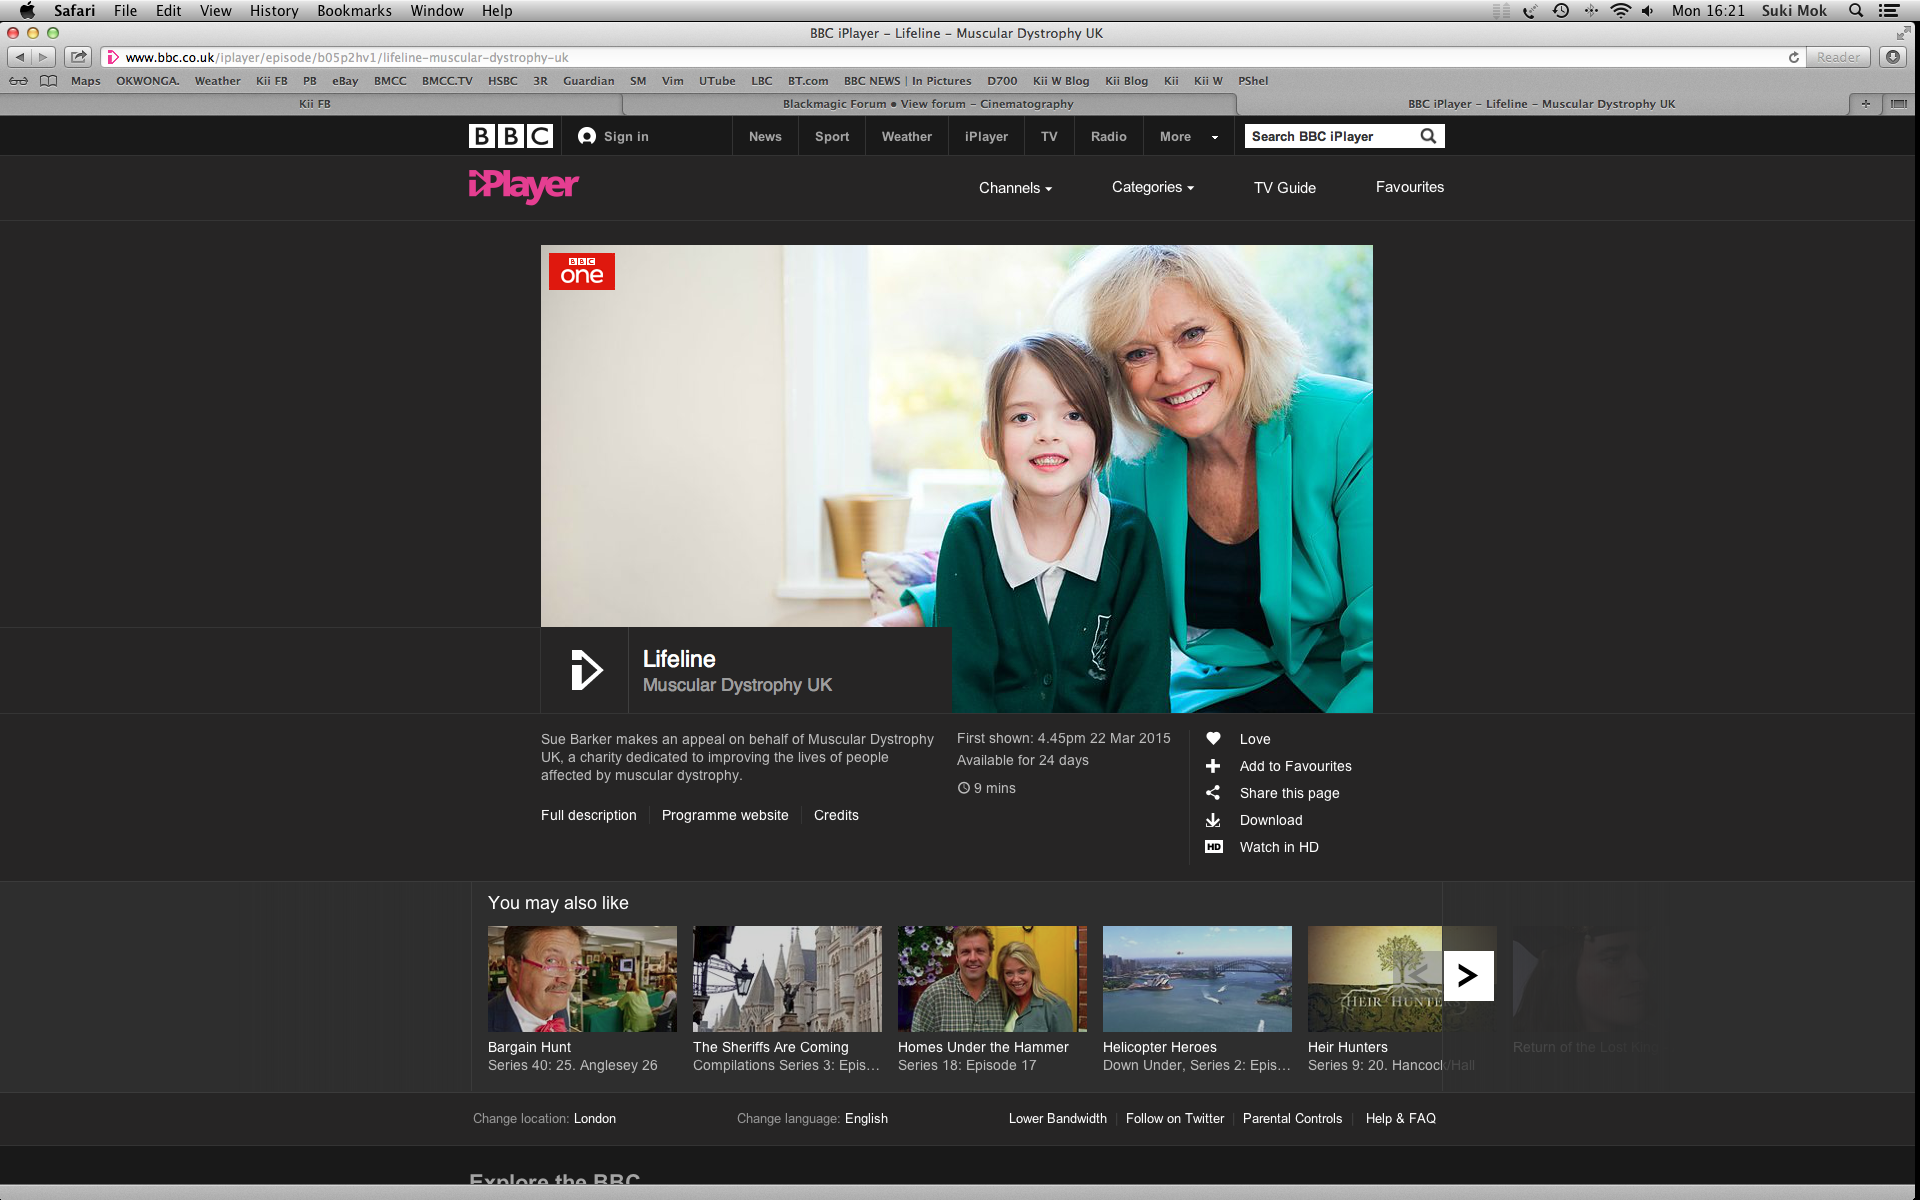Click the Add to Favourites plus icon

click(1213, 766)
